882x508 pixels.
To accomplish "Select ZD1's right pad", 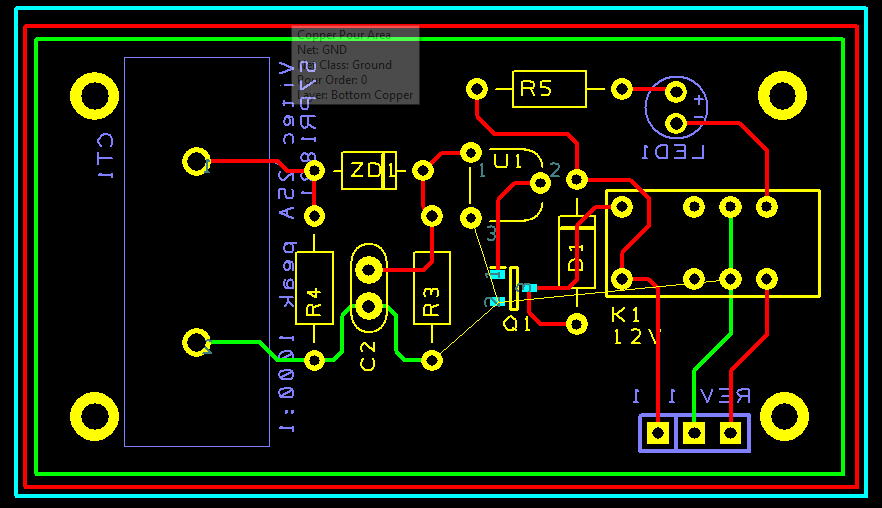I will coord(422,170).
